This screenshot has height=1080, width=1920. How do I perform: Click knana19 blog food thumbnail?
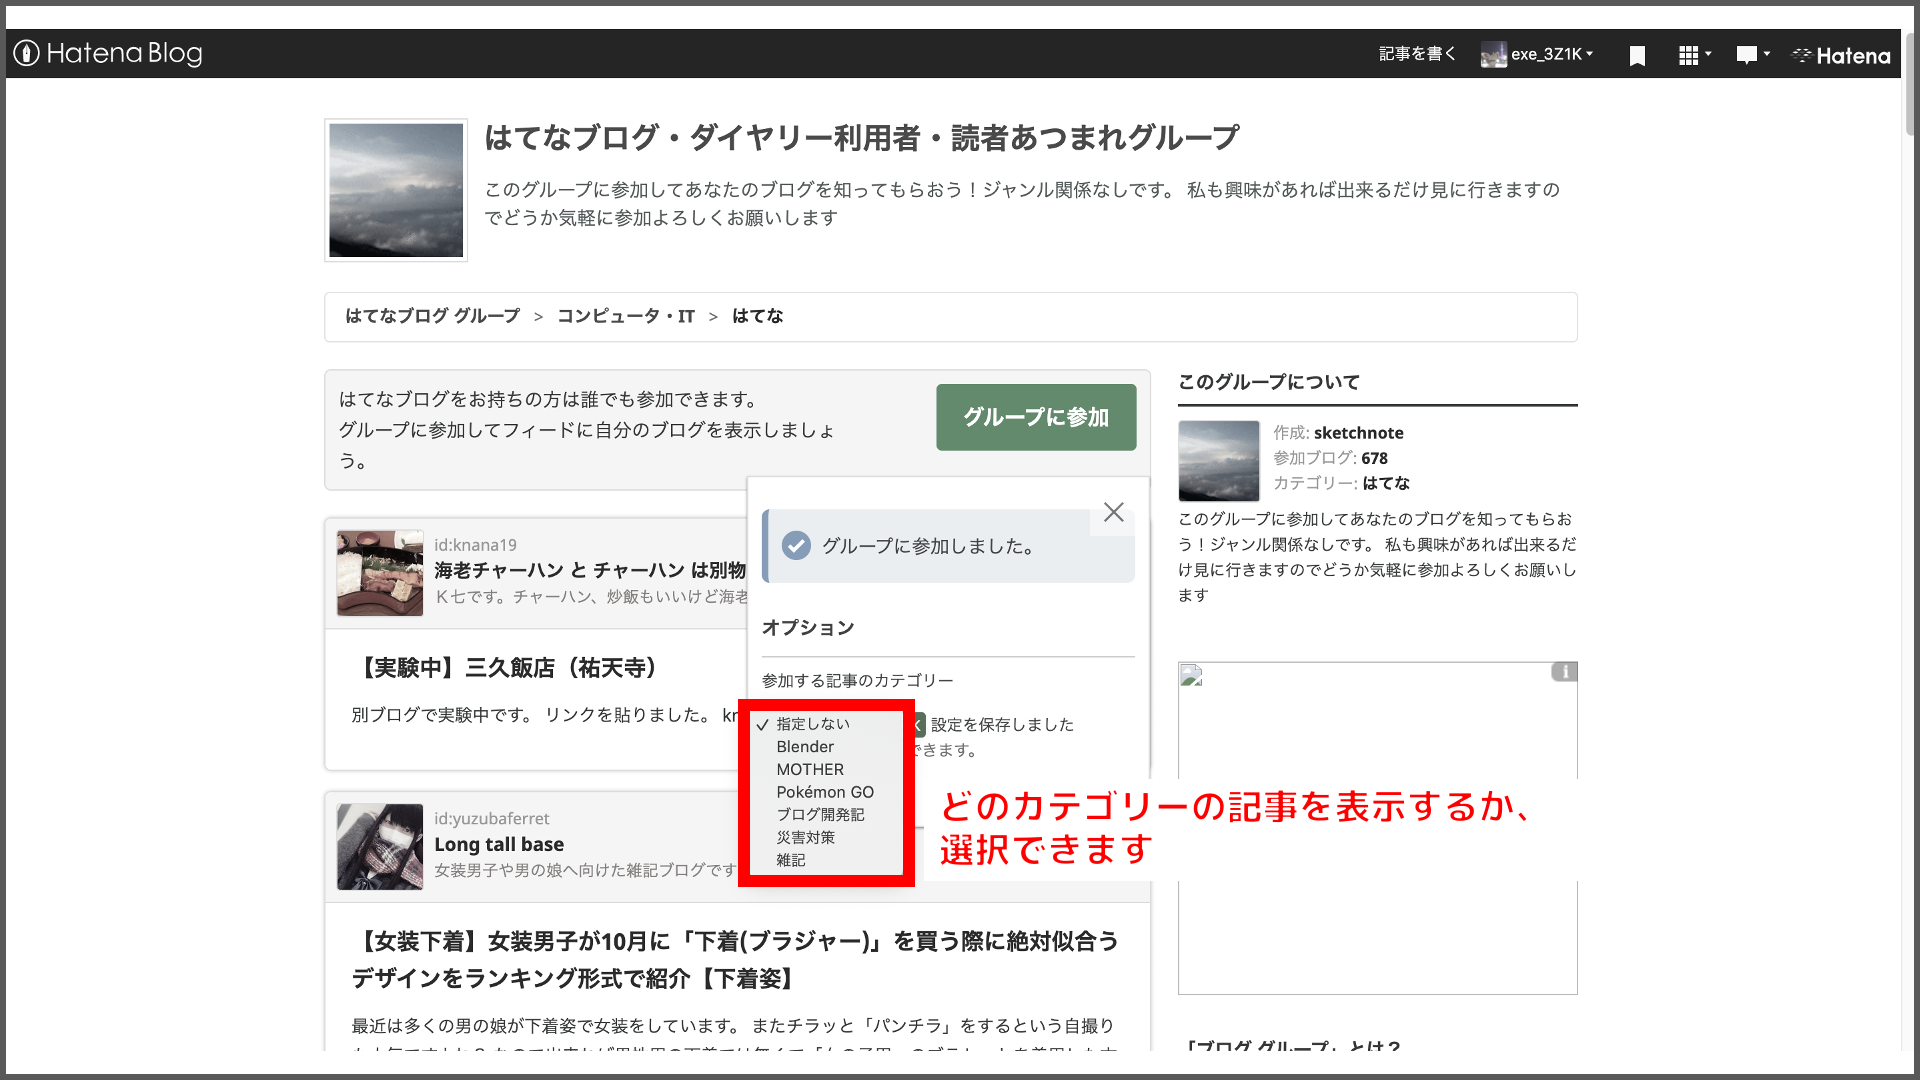[x=380, y=573]
